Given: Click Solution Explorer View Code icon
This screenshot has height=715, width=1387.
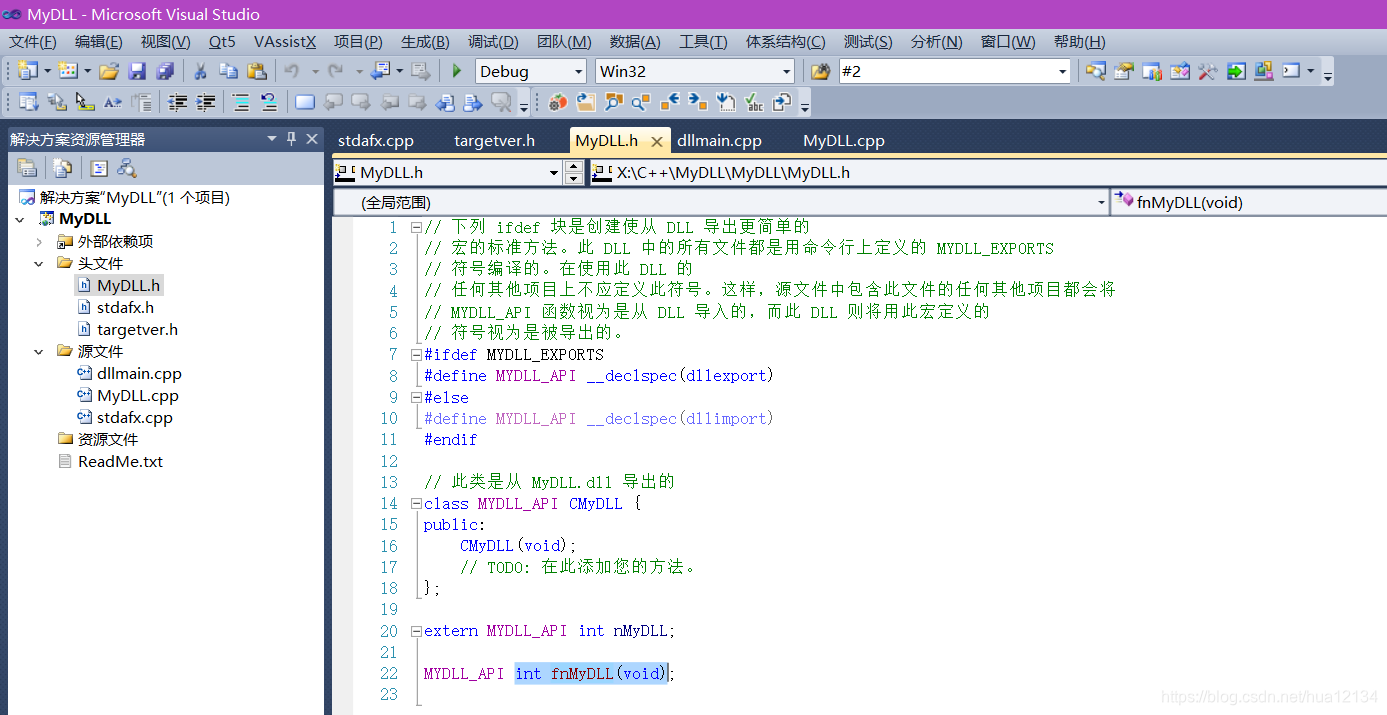Looking at the screenshot, I should coord(99,168).
